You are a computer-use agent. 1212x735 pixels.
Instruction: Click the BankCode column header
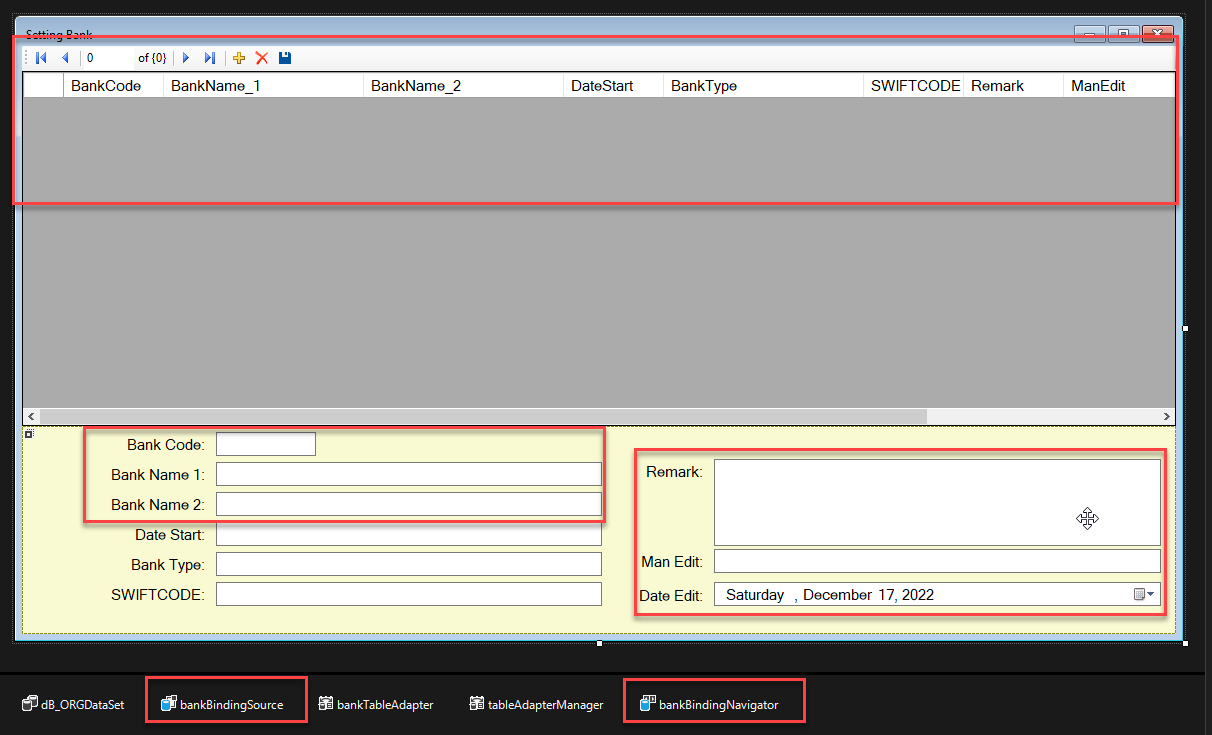point(105,86)
